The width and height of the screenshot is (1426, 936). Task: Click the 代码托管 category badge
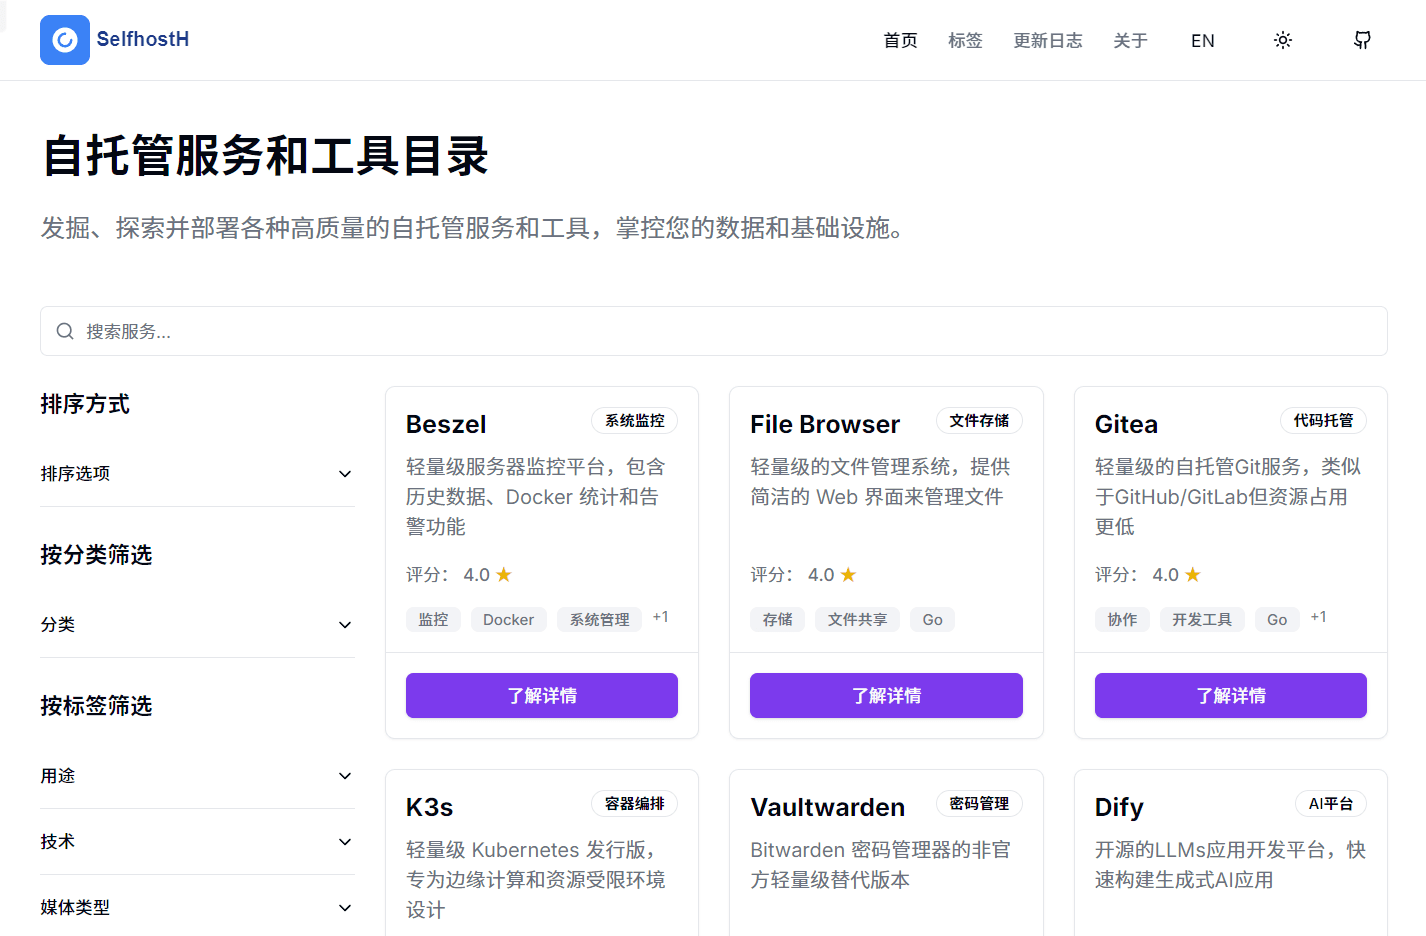tap(1324, 421)
